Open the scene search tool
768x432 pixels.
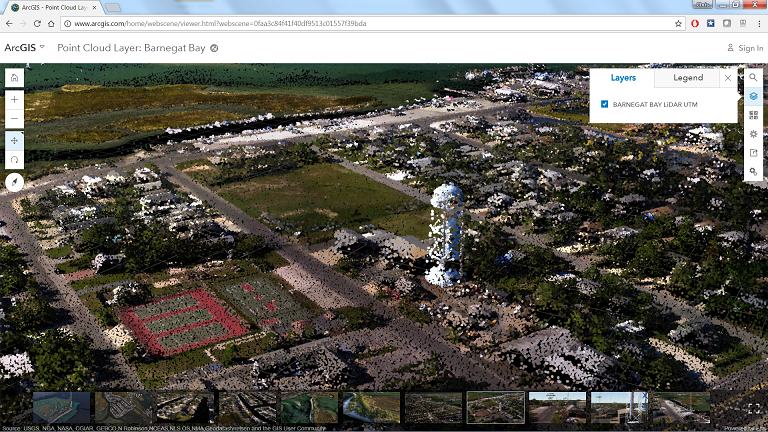tap(753, 77)
